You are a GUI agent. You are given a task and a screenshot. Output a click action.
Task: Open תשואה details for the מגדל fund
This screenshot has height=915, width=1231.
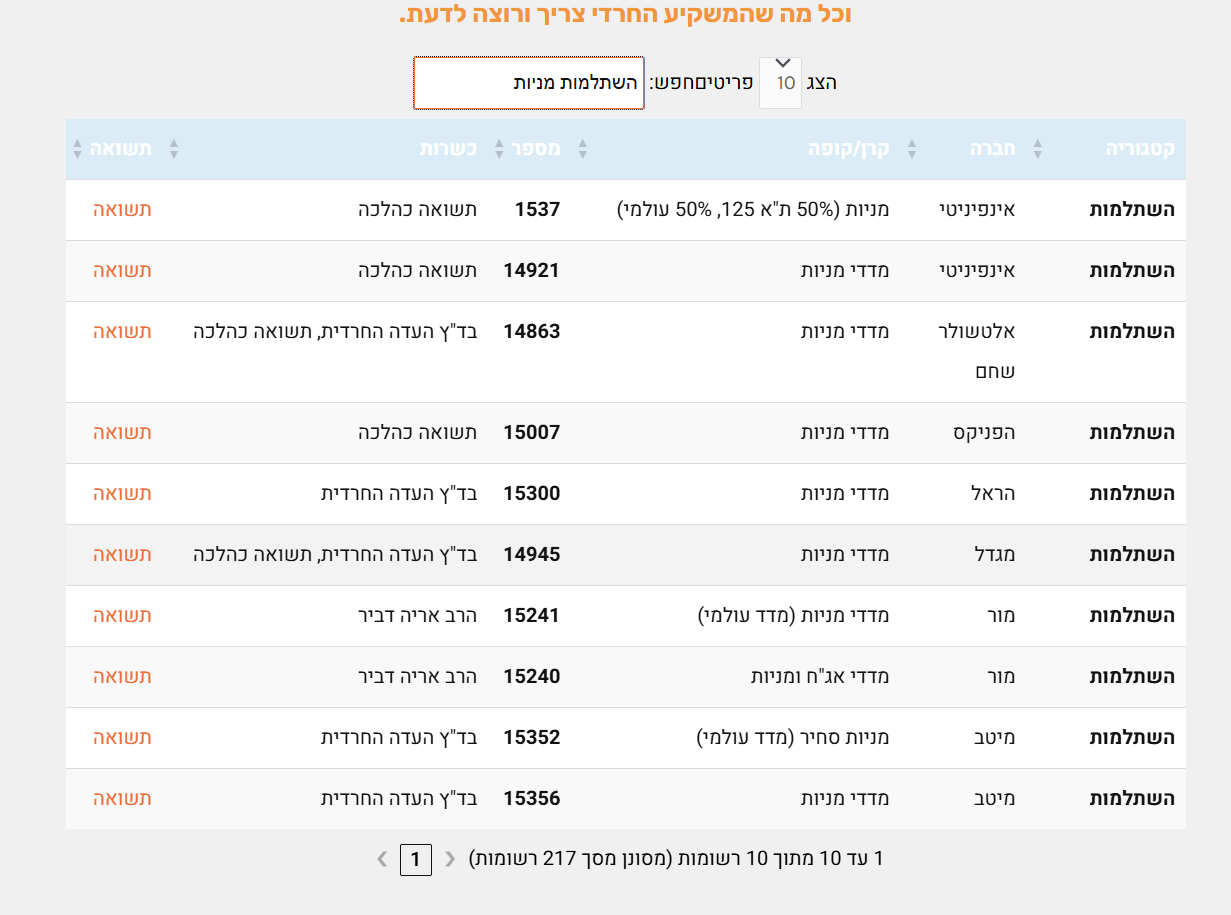(x=121, y=554)
